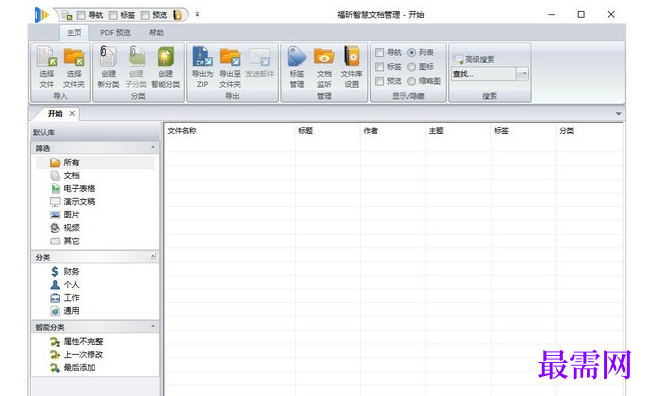Open the 通用 general category
Viewport: 650px width, 396px height.
coord(65,311)
